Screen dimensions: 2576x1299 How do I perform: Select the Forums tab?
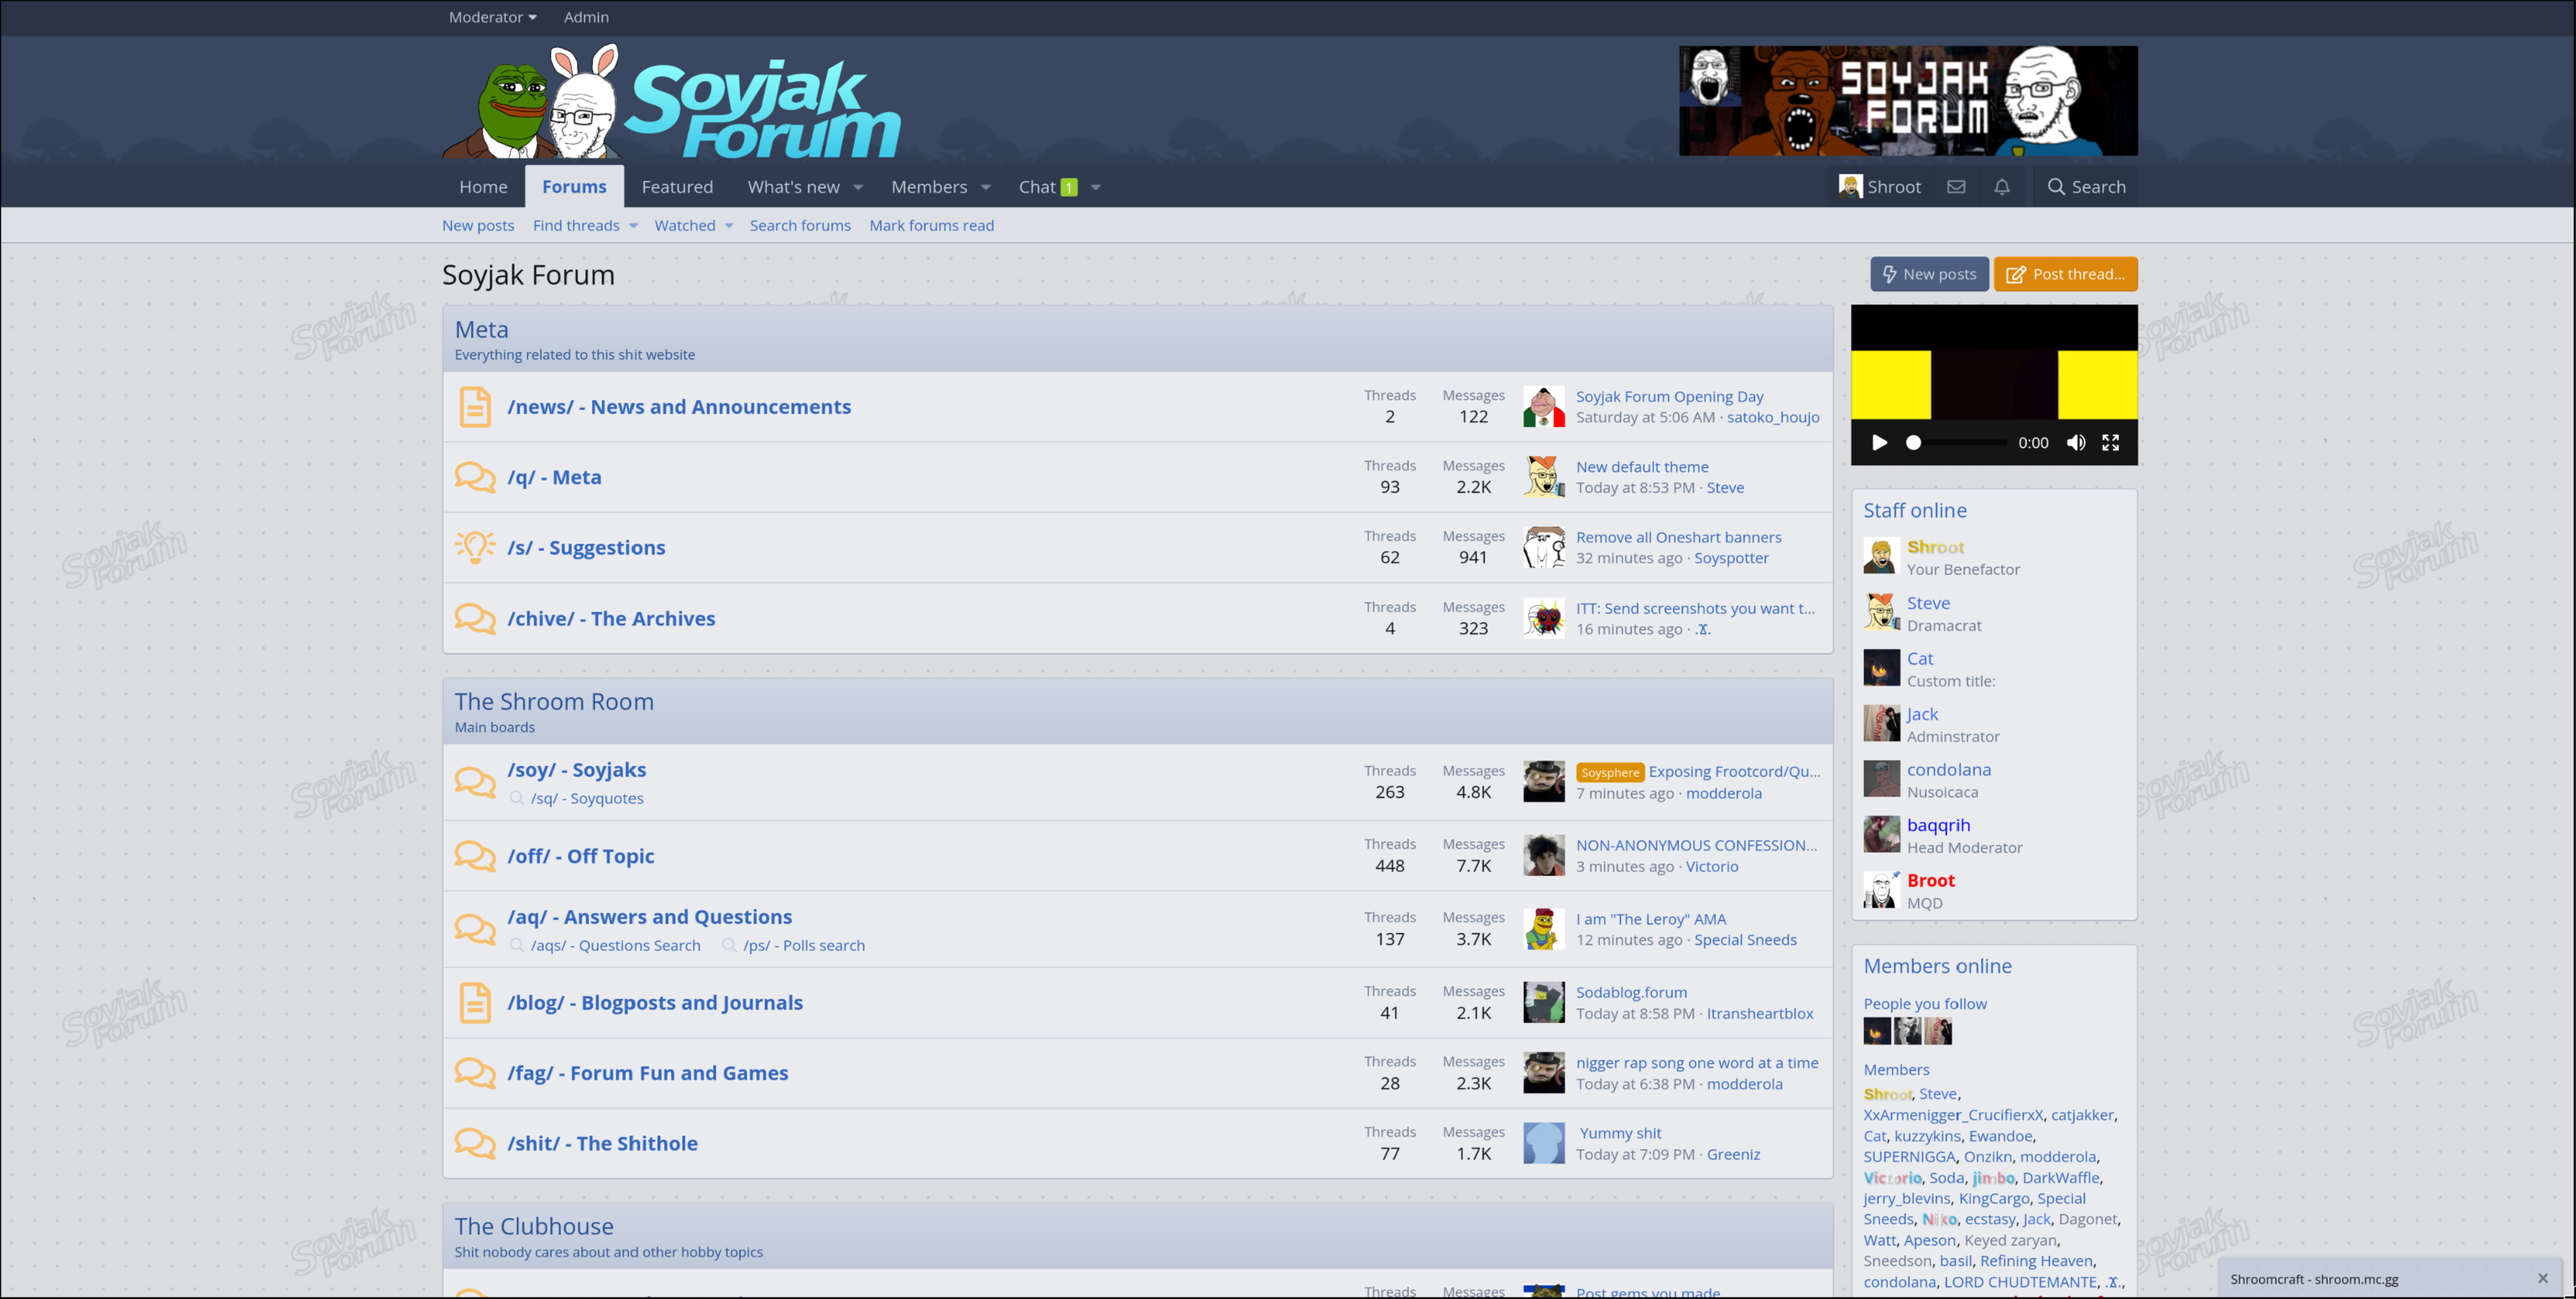point(574,187)
